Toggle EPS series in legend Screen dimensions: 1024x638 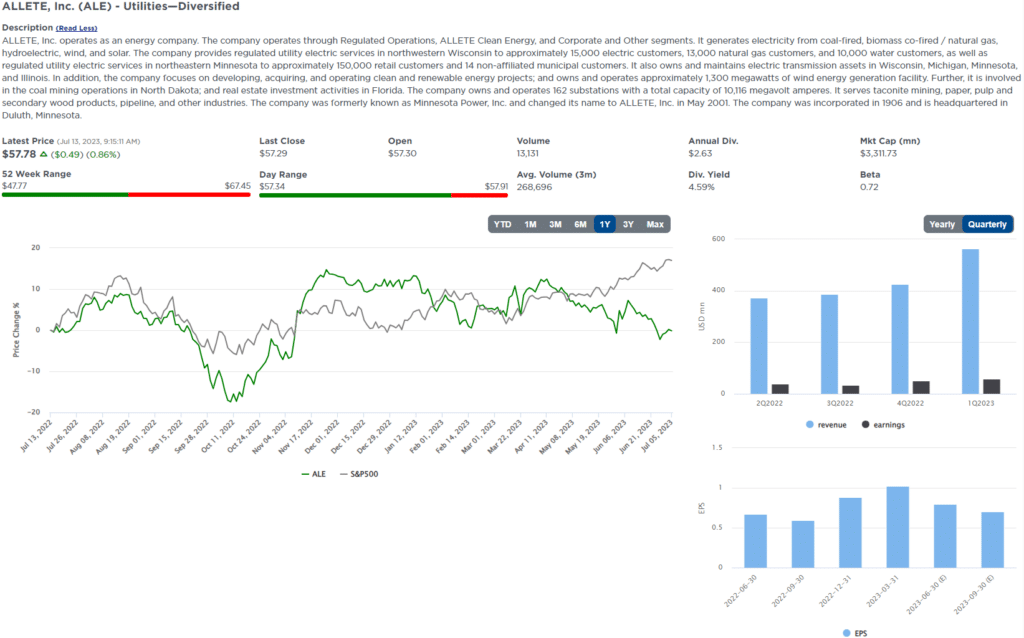coord(855,633)
